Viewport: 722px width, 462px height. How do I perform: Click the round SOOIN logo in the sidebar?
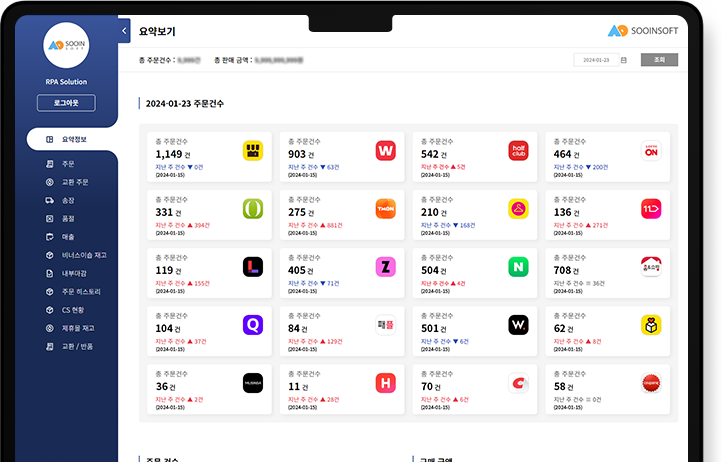66,45
